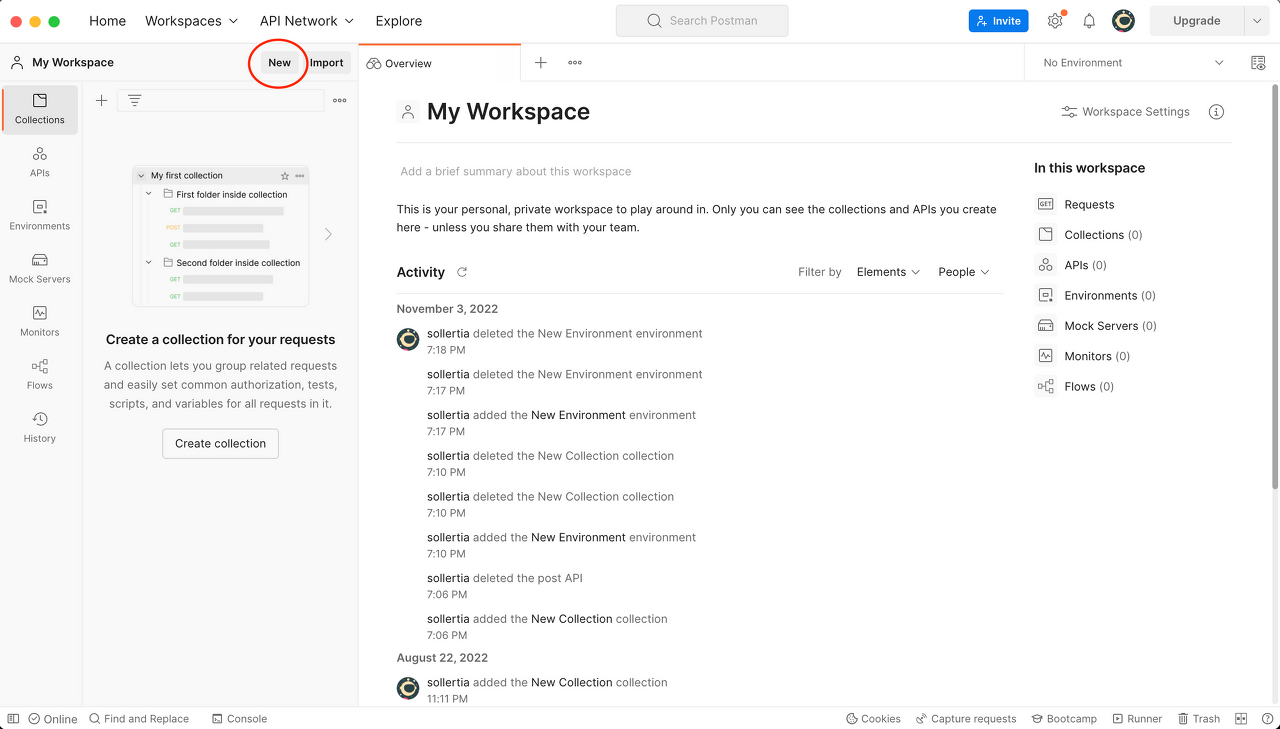The width and height of the screenshot is (1280, 729).
Task: Open the settings gear icon
Action: 1055,21
